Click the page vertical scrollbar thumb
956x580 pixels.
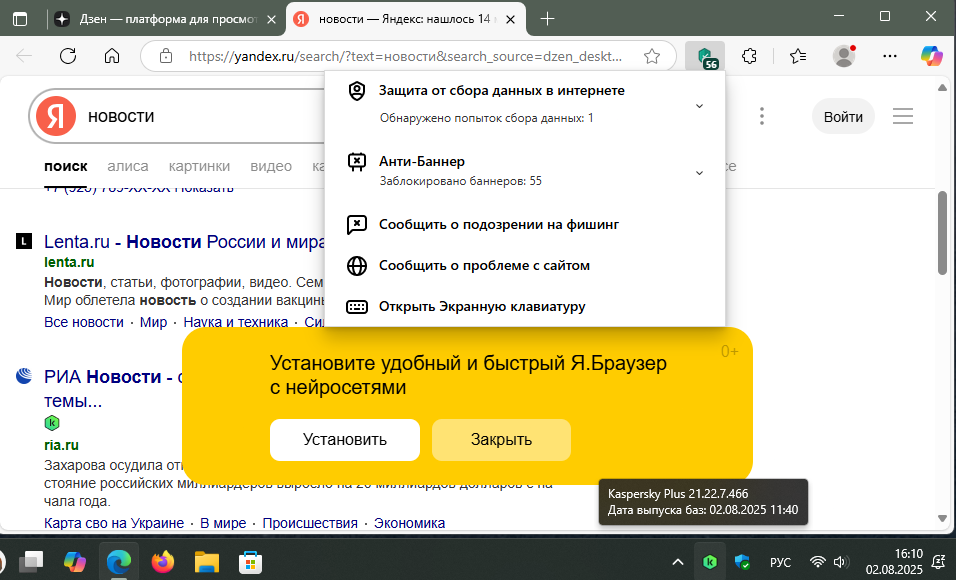(942, 233)
